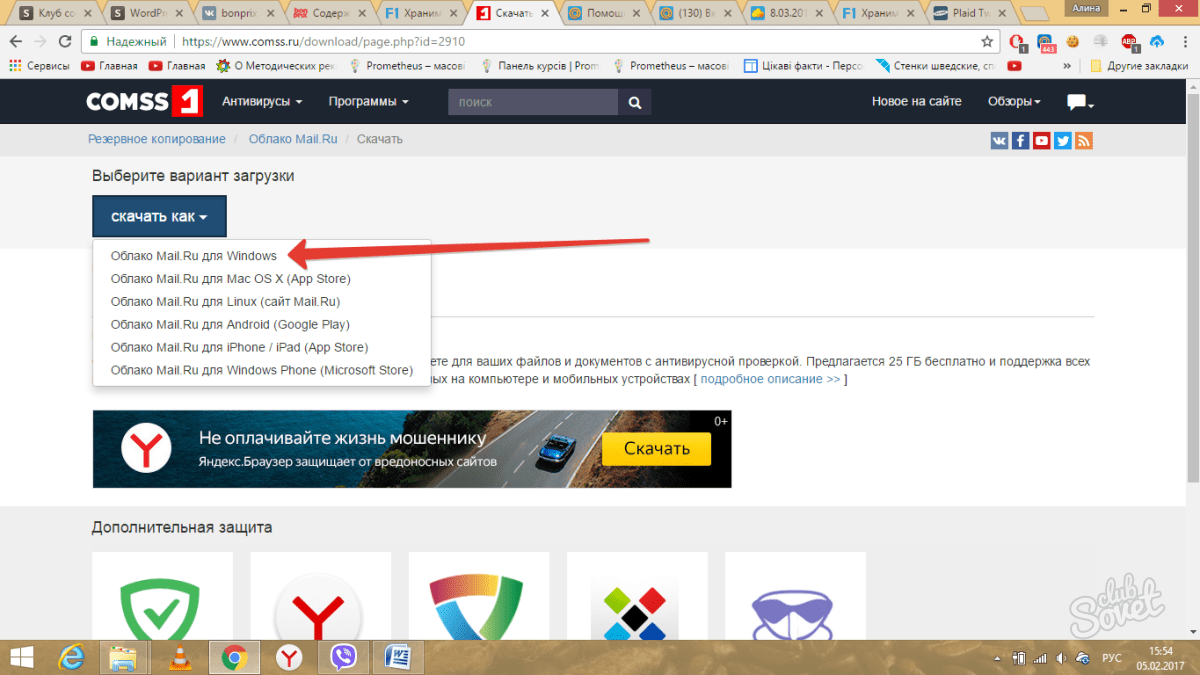Click the cookie extension icon

(1074, 42)
